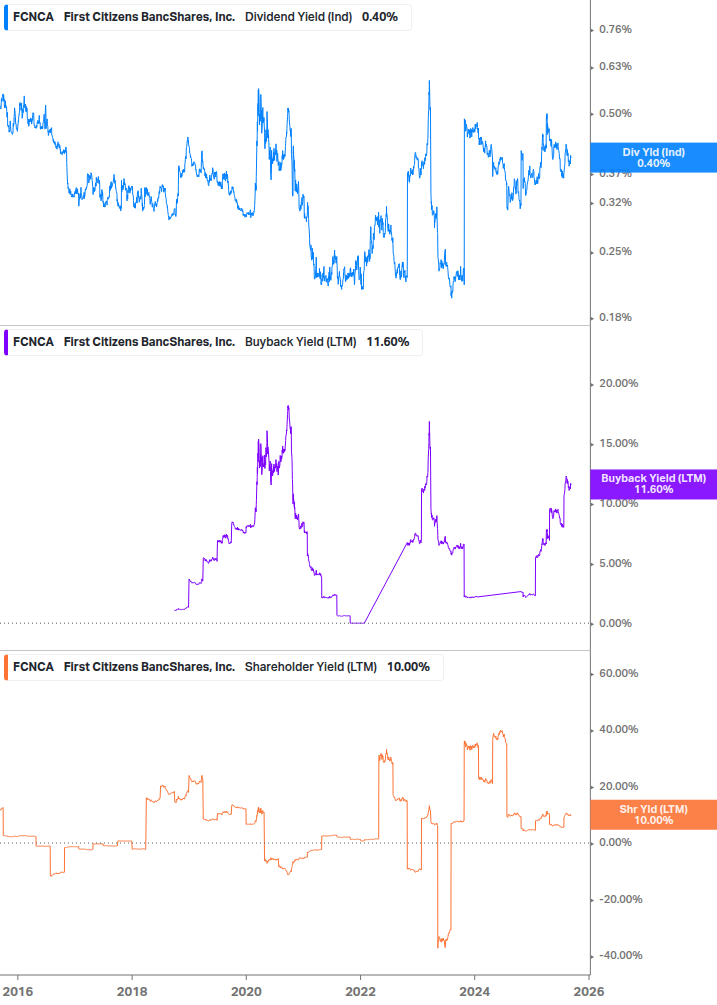717x1005 pixels.
Task: Click the 11.60% value in the Buyback Yield legend
Action: coord(388,342)
